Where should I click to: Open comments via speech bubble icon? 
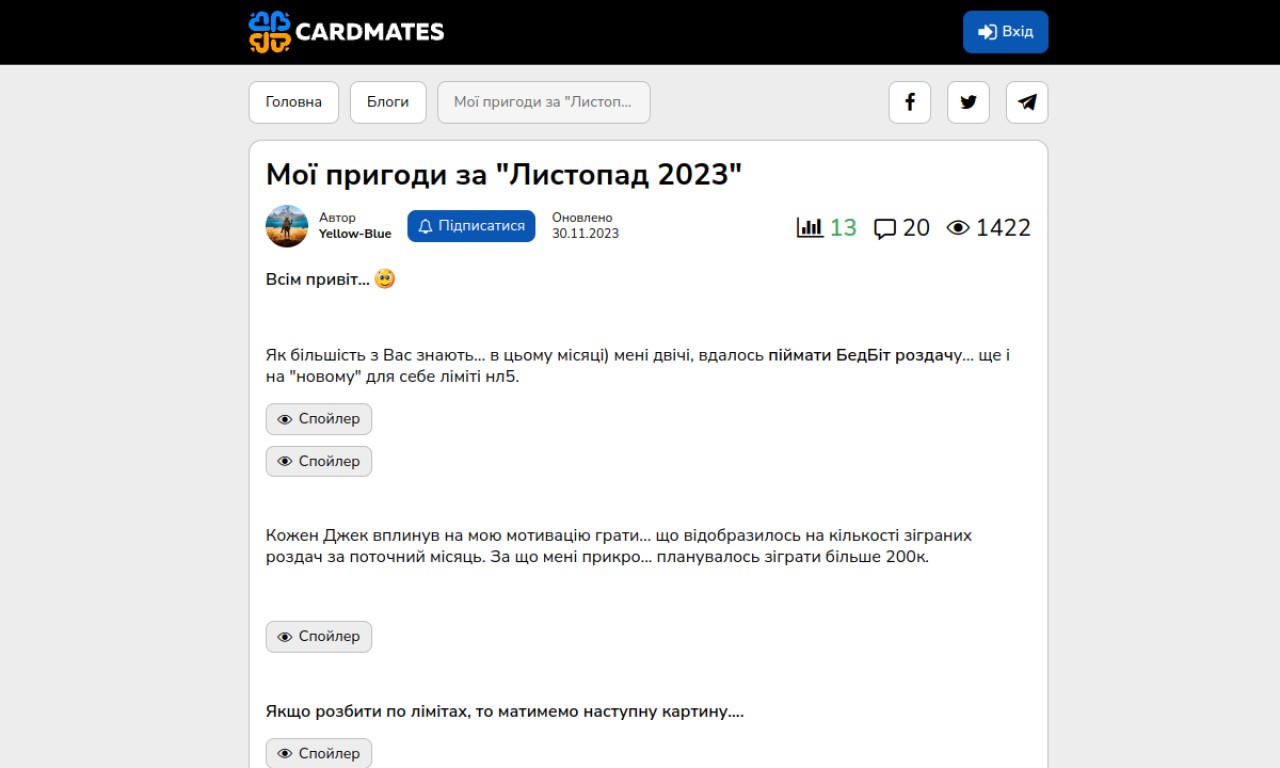[885, 229]
